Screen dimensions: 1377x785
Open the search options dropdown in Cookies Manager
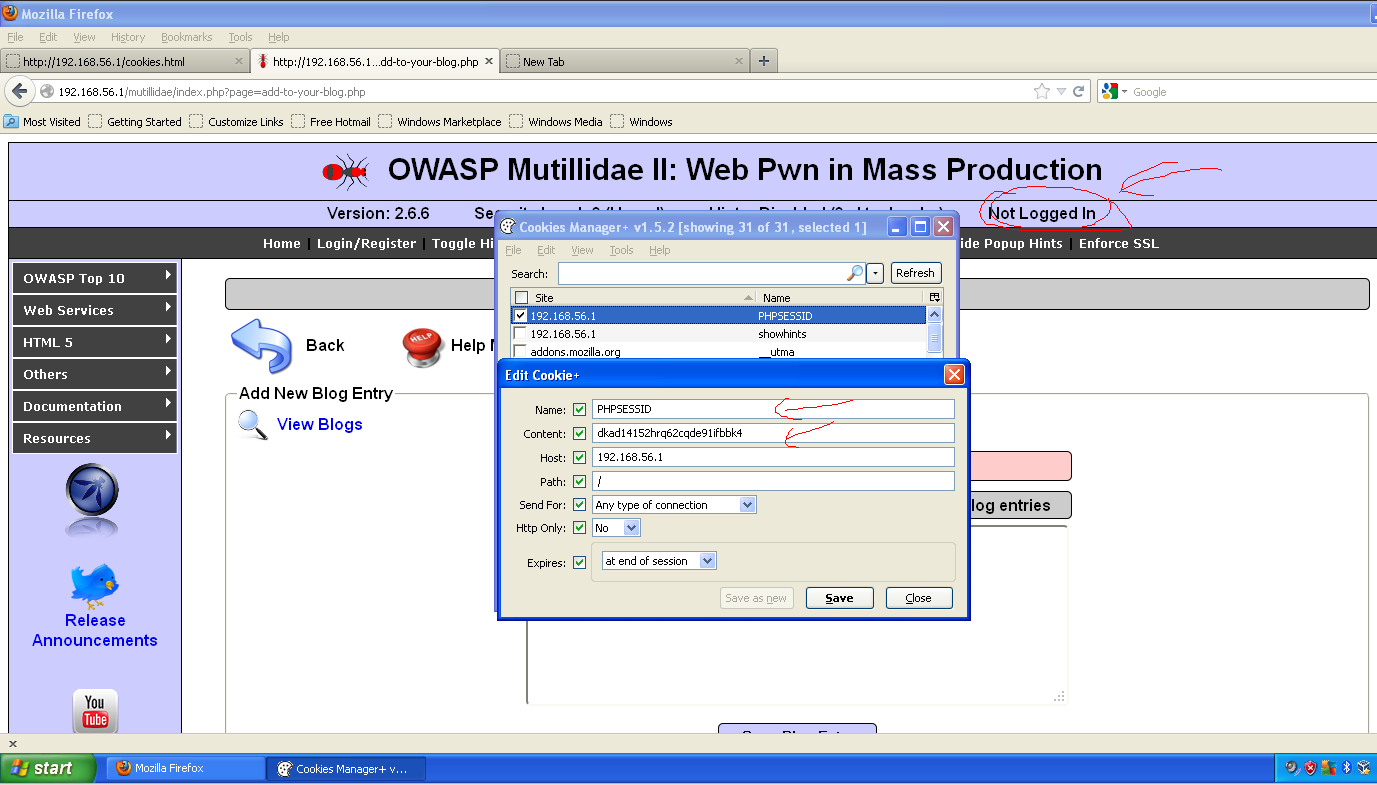pos(875,273)
